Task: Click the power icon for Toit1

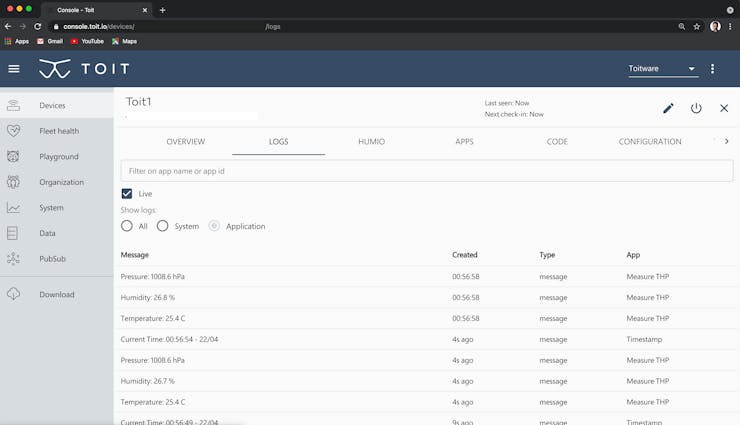Action: [x=696, y=108]
